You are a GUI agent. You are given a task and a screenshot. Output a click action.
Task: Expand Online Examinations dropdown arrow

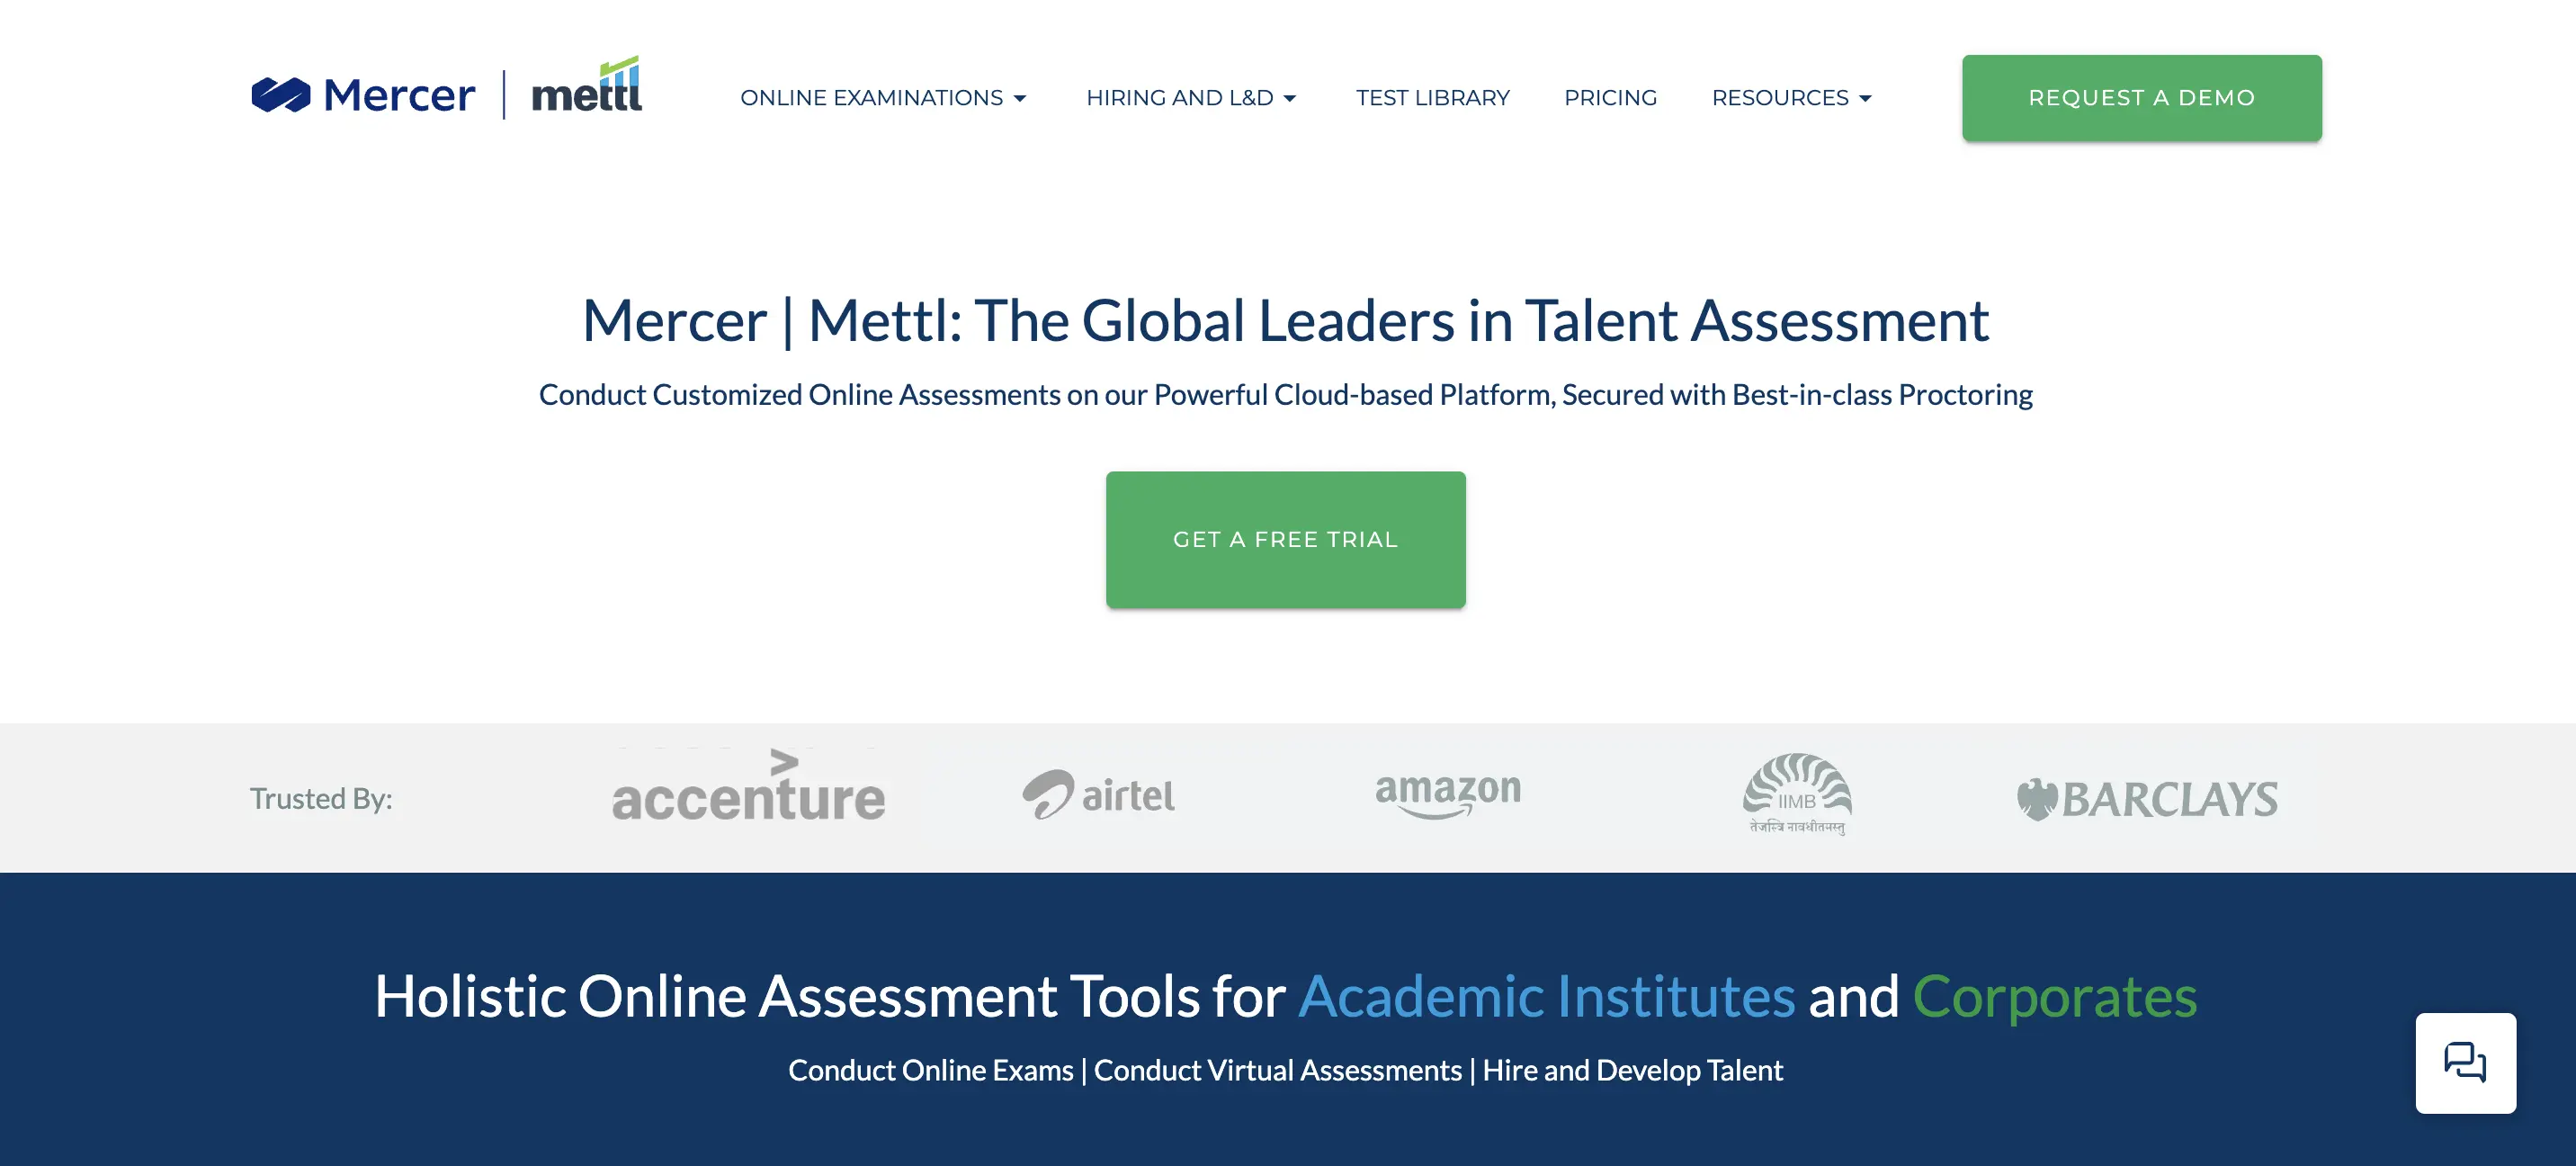pyautogui.click(x=1020, y=99)
